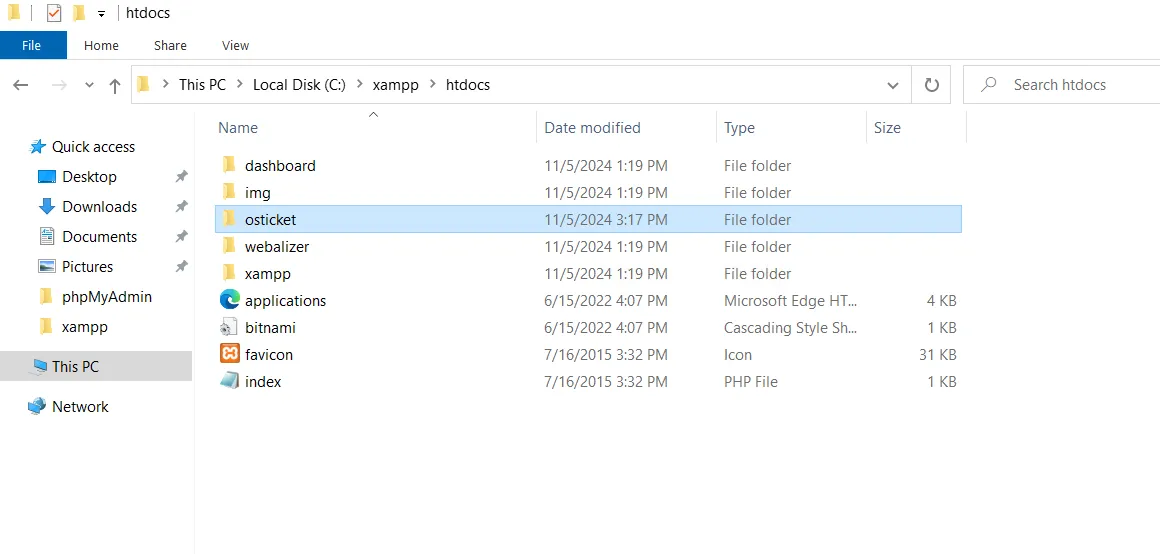Screen dimensions: 1160x554
Task: Click the xampp folder icon in file list
Action: pos(229,273)
